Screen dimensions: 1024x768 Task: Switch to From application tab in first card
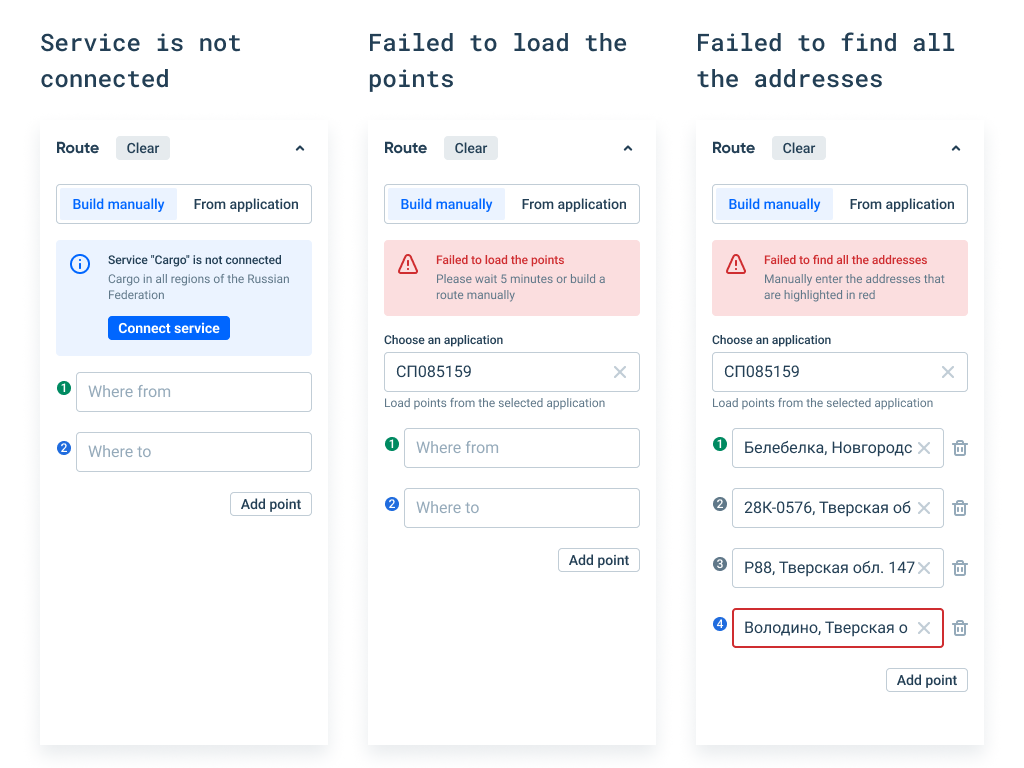246,204
